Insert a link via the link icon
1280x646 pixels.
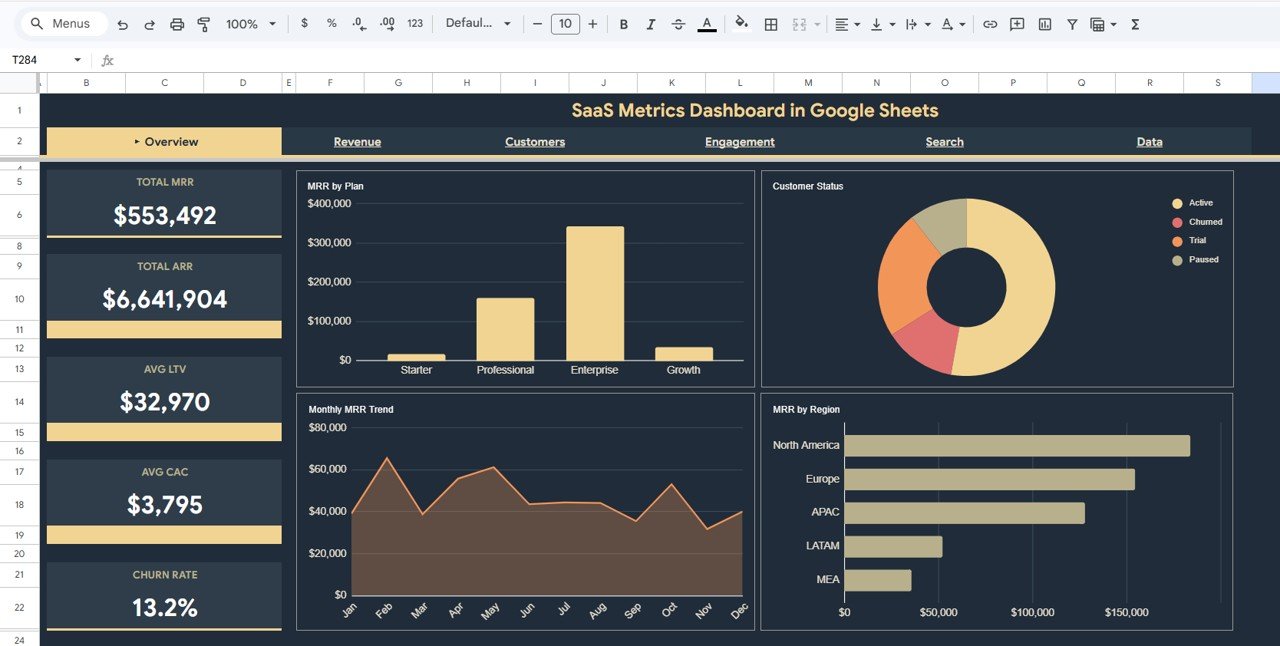point(990,23)
